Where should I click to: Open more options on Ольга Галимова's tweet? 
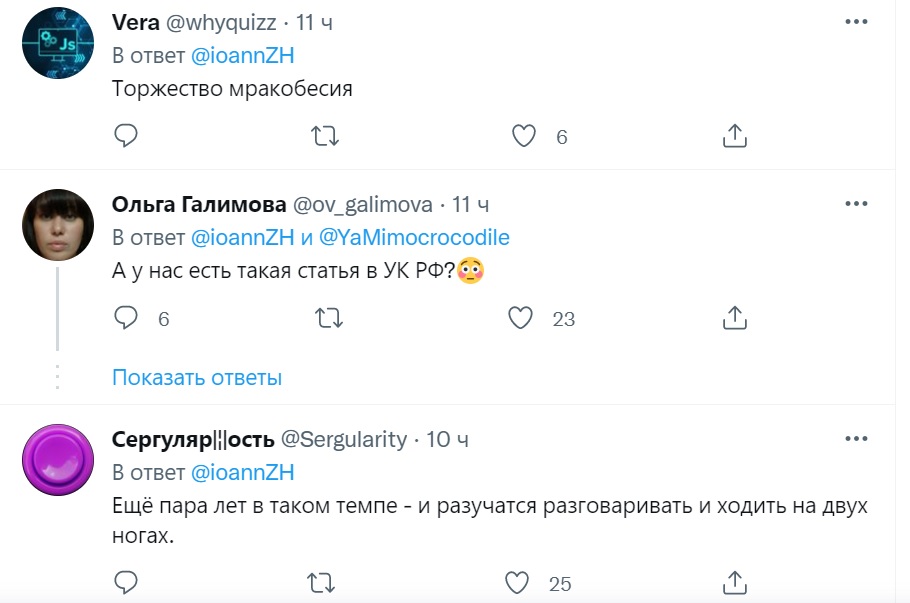(x=856, y=204)
